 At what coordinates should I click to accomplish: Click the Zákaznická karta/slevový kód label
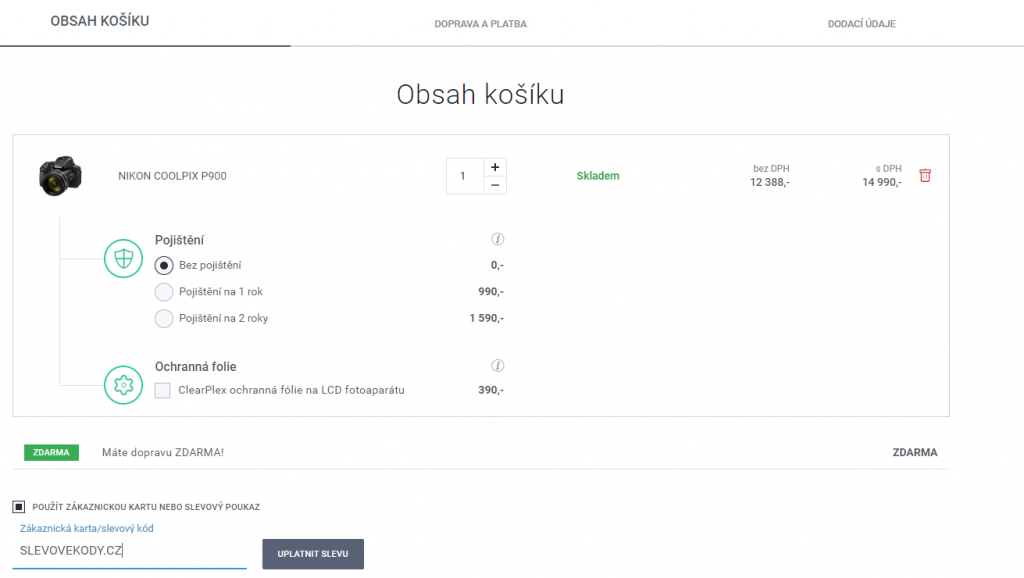[x=86, y=528]
